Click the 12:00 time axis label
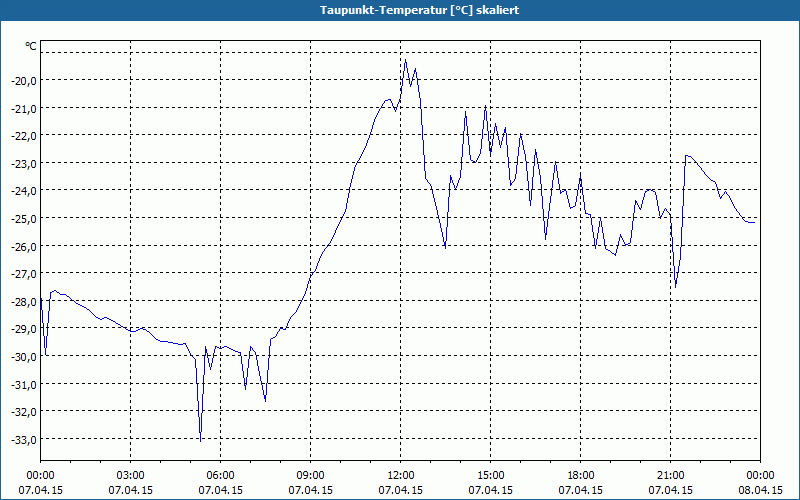 click(401, 476)
